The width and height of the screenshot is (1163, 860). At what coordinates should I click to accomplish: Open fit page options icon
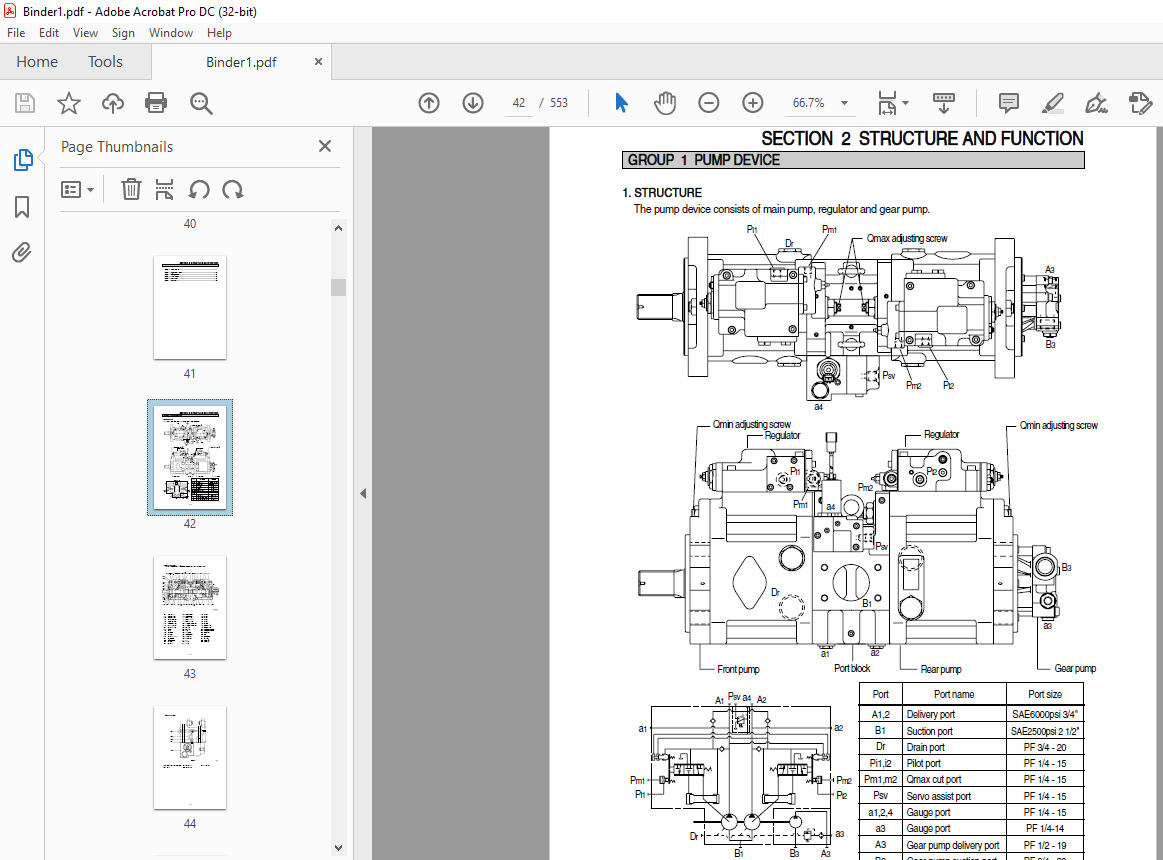point(887,103)
